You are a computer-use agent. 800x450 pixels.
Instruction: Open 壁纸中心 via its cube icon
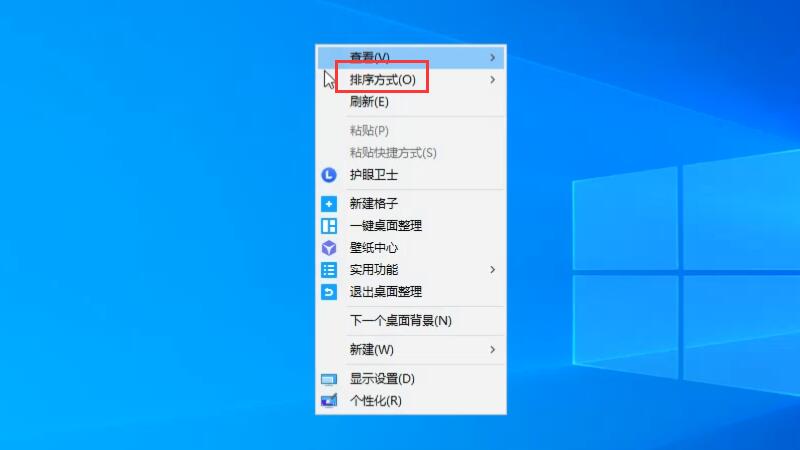click(x=329, y=247)
